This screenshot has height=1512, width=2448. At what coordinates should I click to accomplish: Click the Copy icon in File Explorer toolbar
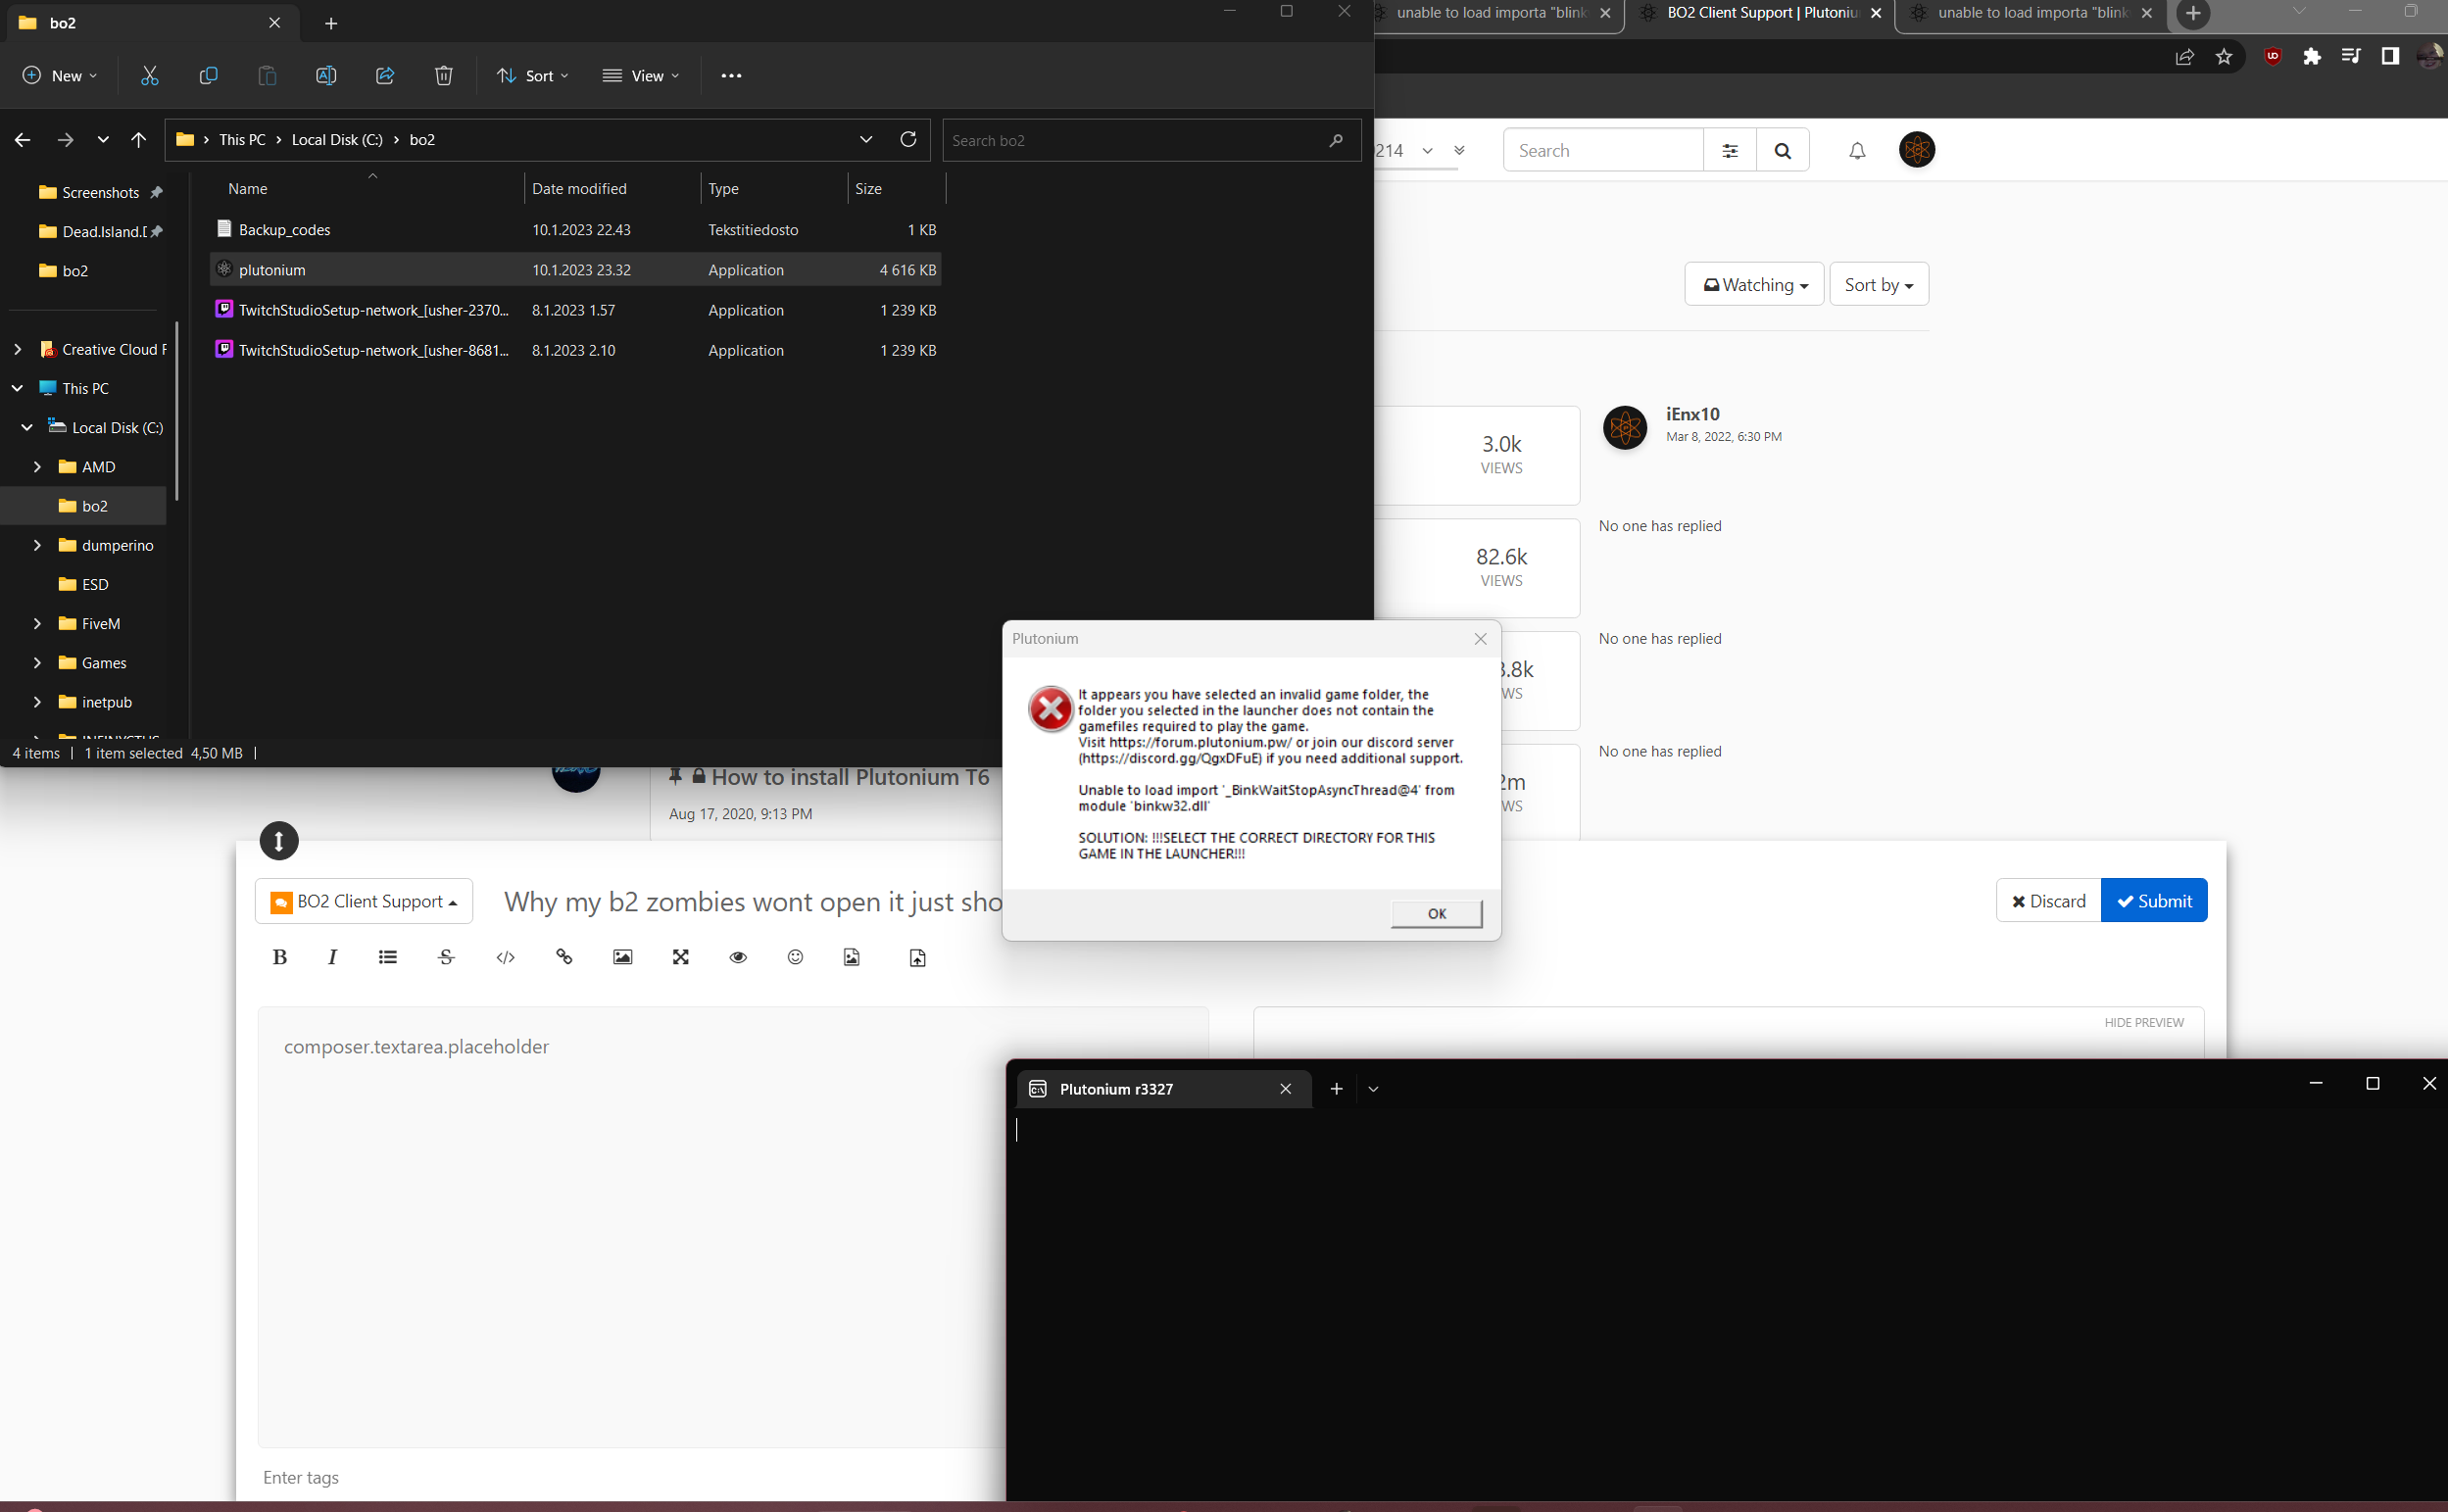coord(208,76)
